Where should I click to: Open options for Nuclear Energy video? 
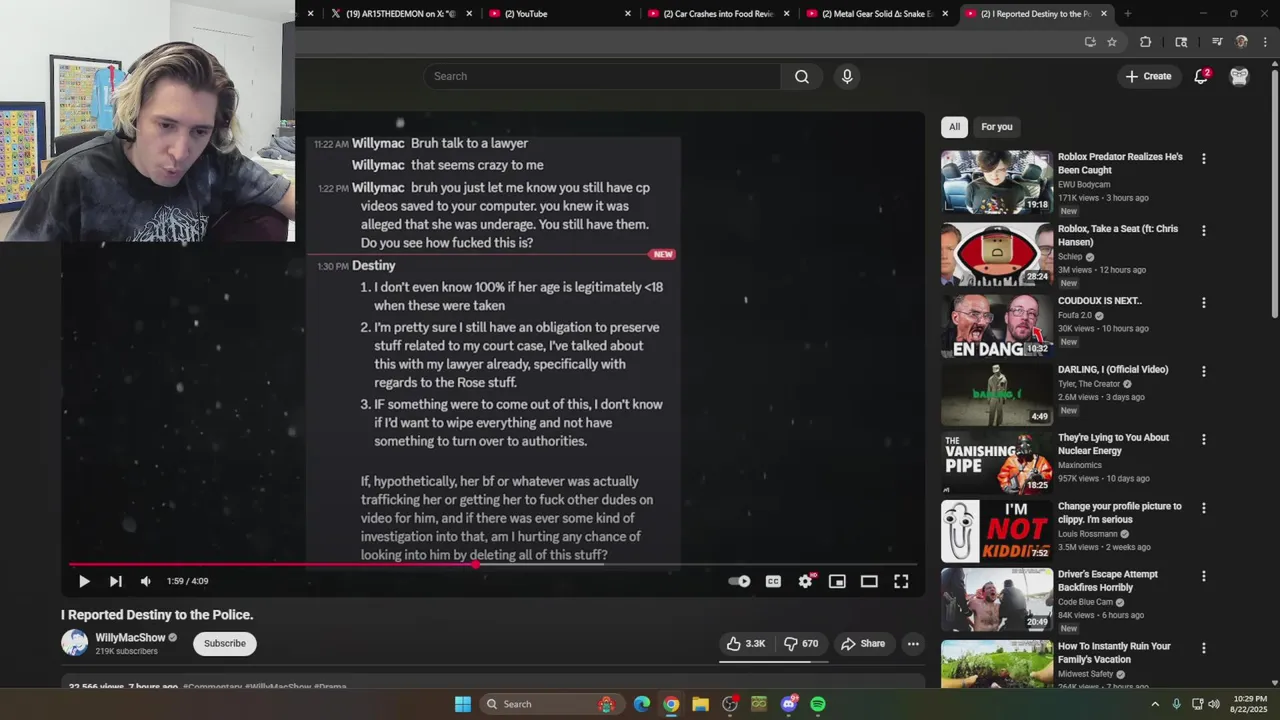1203,439
